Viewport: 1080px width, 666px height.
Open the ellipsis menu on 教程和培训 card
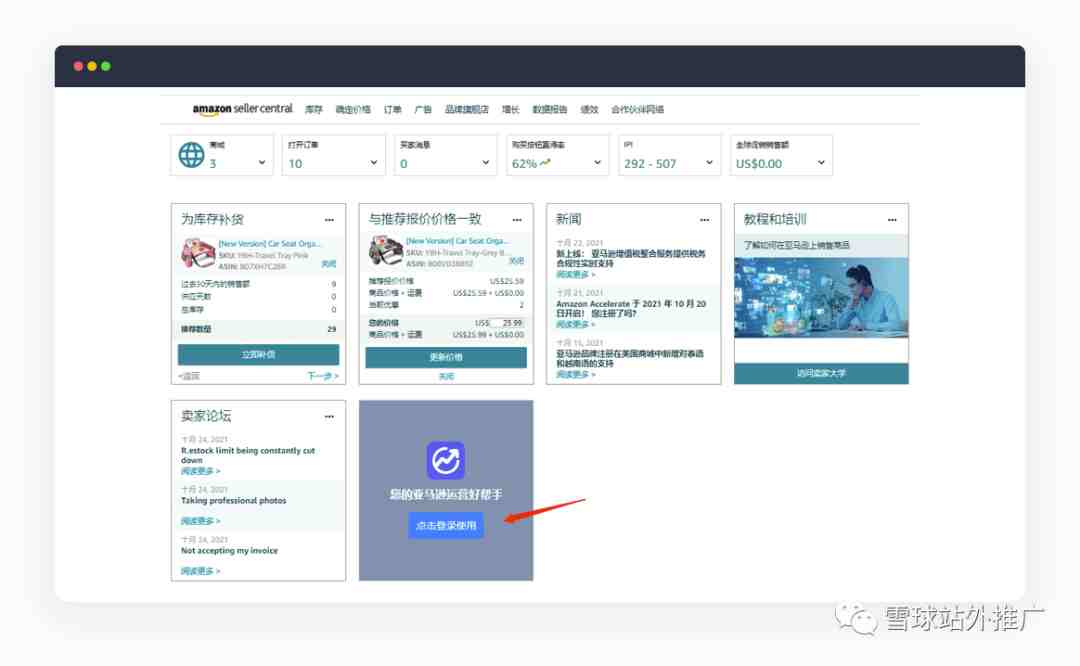click(x=892, y=220)
